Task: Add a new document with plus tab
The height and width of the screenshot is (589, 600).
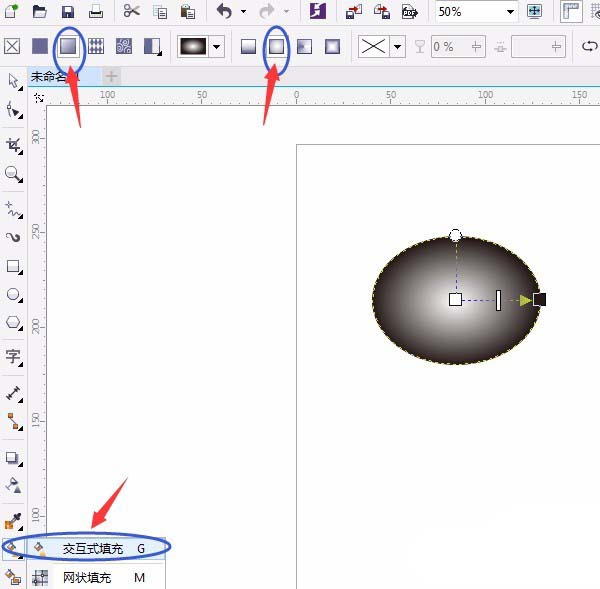Action: click(x=112, y=77)
